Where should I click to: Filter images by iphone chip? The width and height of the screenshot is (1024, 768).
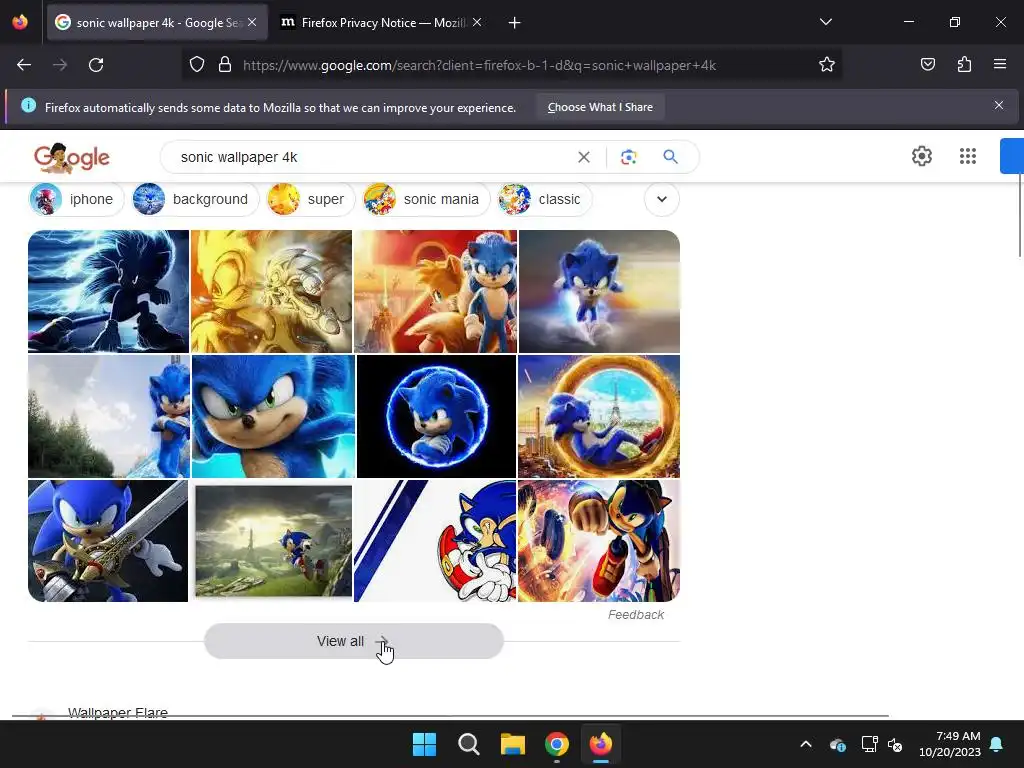tap(76, 199)
